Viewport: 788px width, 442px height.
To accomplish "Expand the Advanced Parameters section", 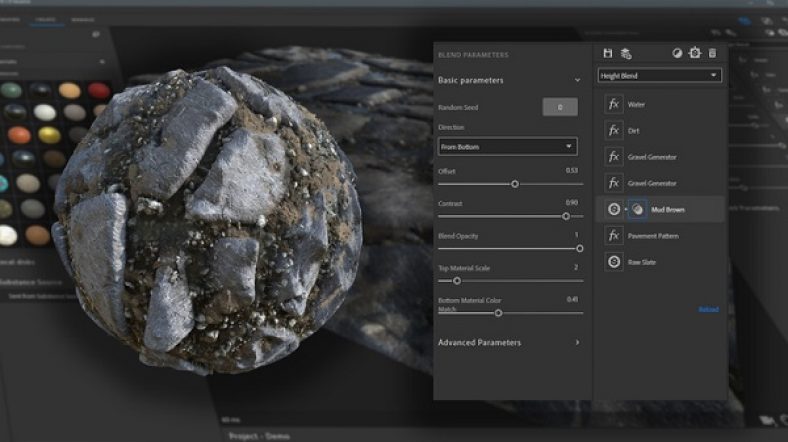I will tap(577, 343).
